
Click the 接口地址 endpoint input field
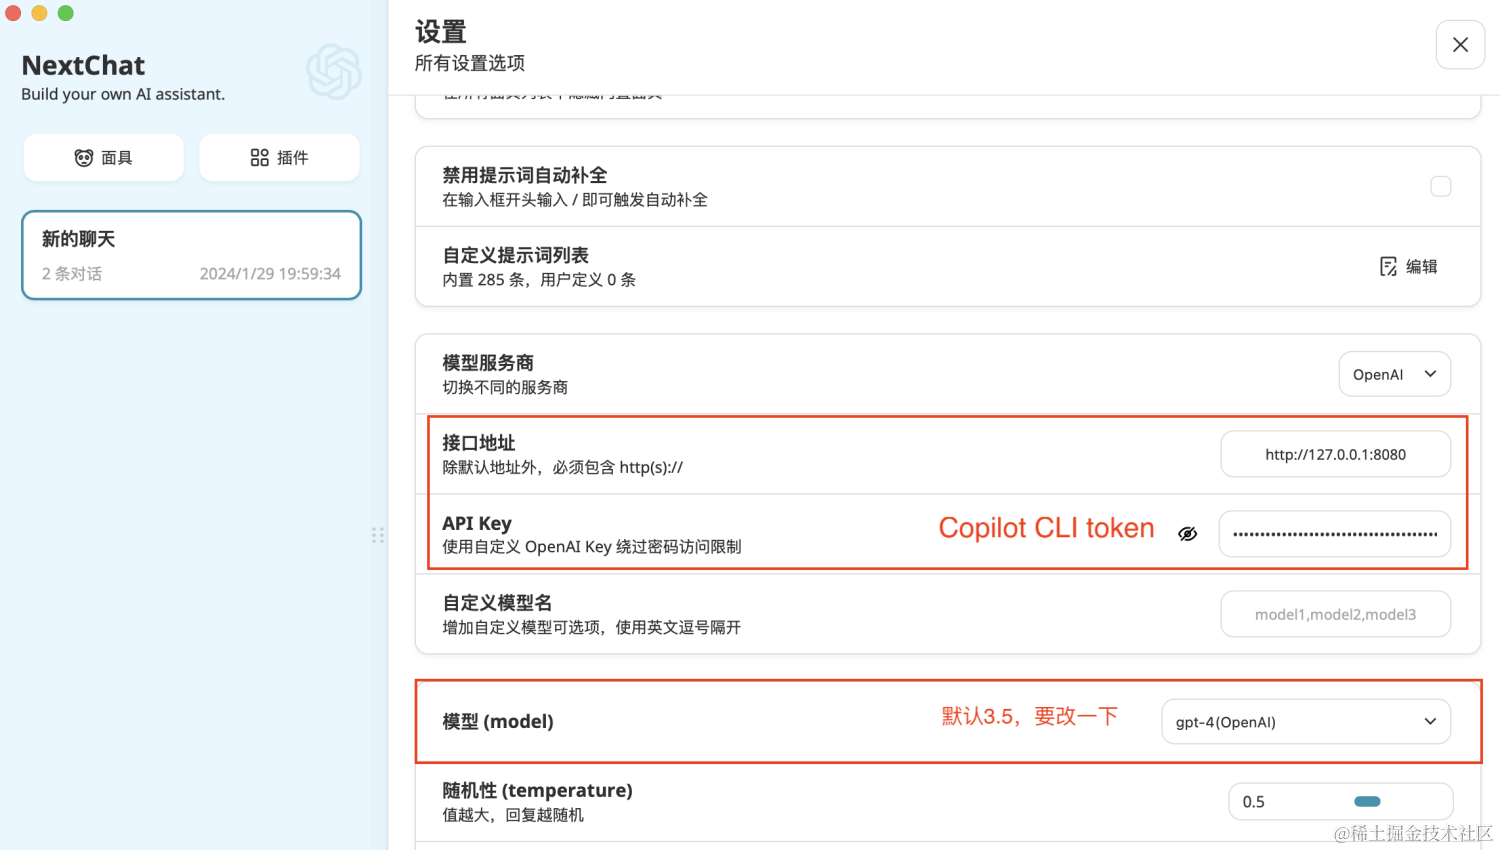(x=1335, y=454)
